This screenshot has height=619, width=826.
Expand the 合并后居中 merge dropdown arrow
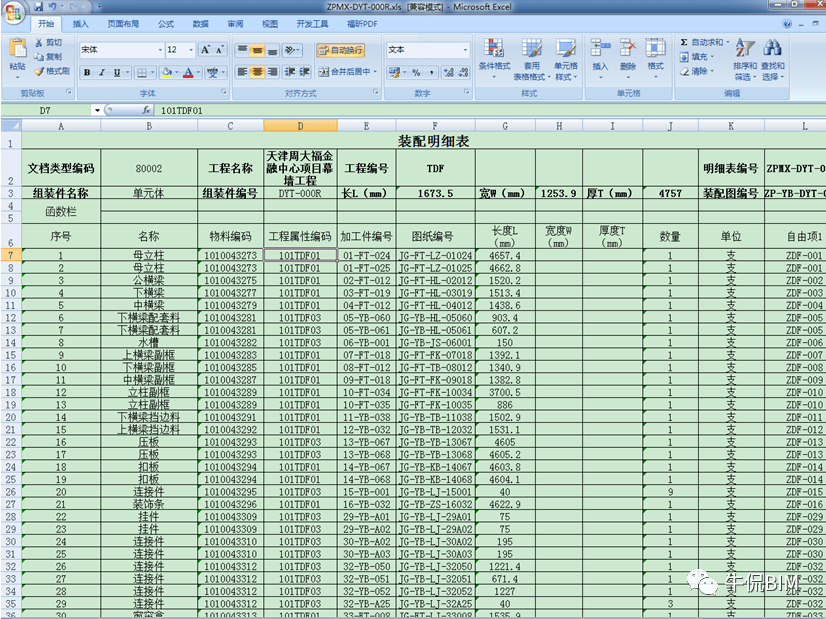pyautogui.click(x=376, y=72)
